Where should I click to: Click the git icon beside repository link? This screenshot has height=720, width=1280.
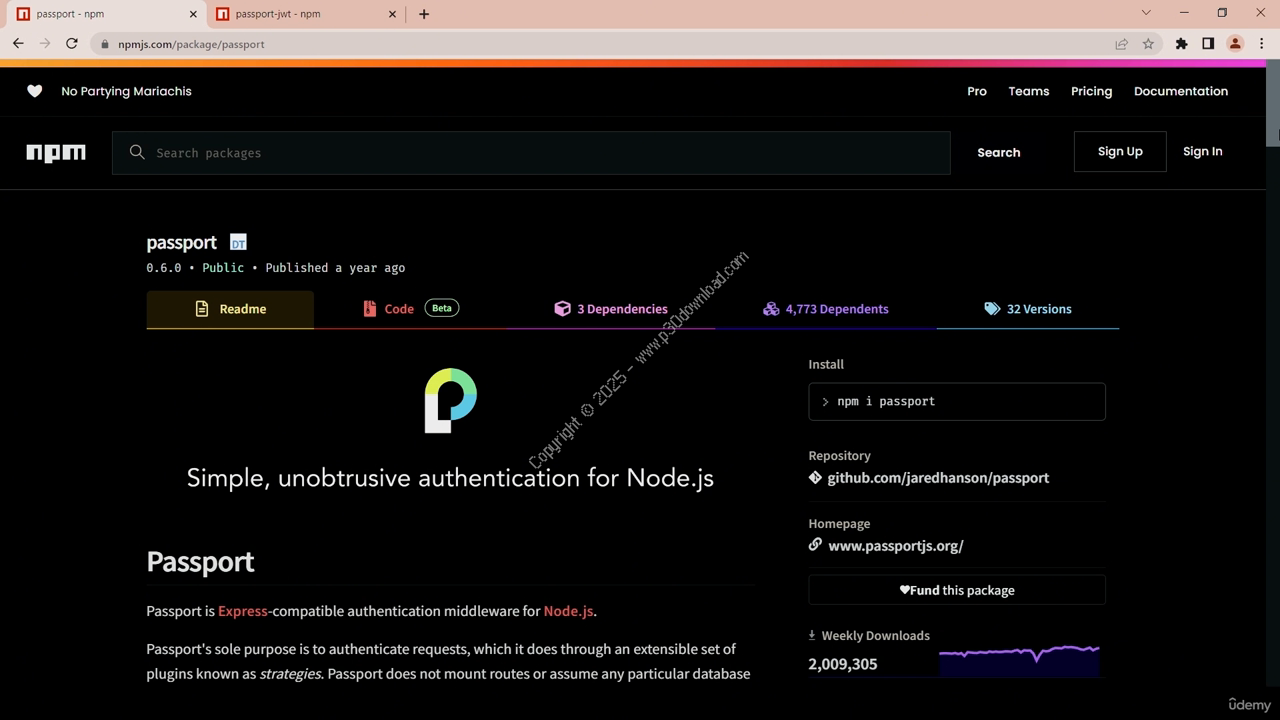click(x=815, y=478)
